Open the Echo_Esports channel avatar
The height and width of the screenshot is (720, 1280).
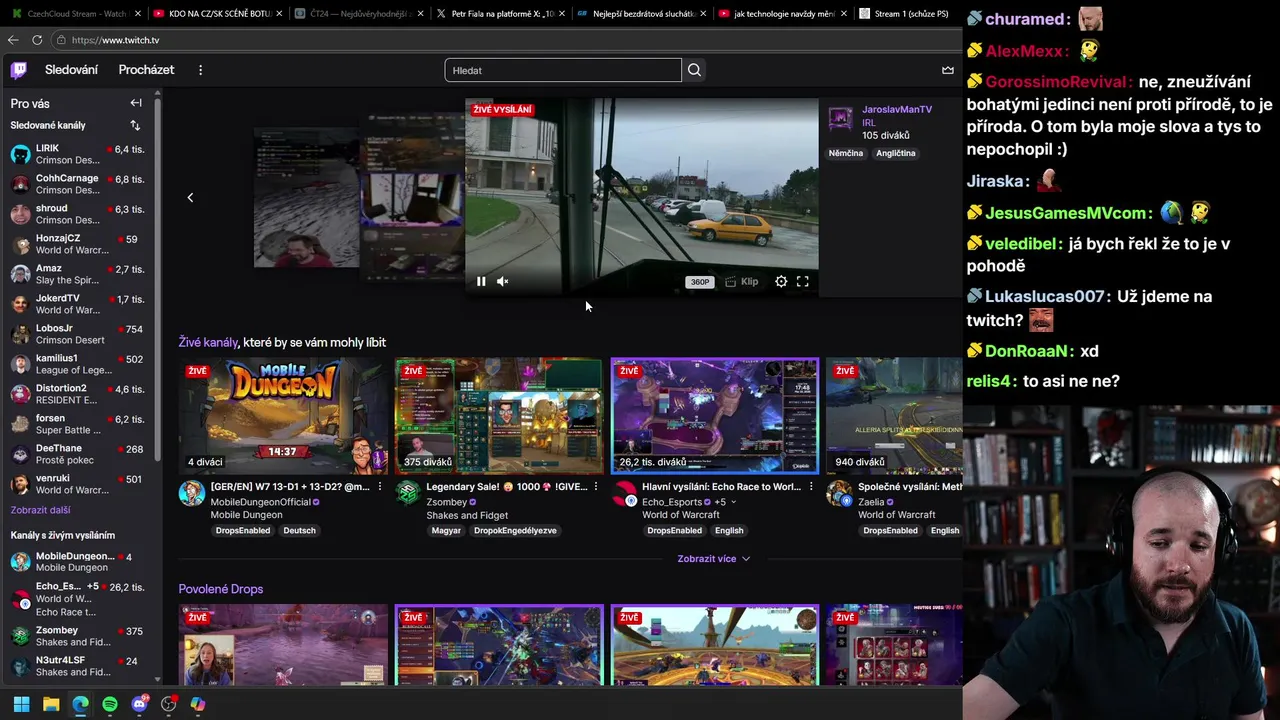click(624, 494)
